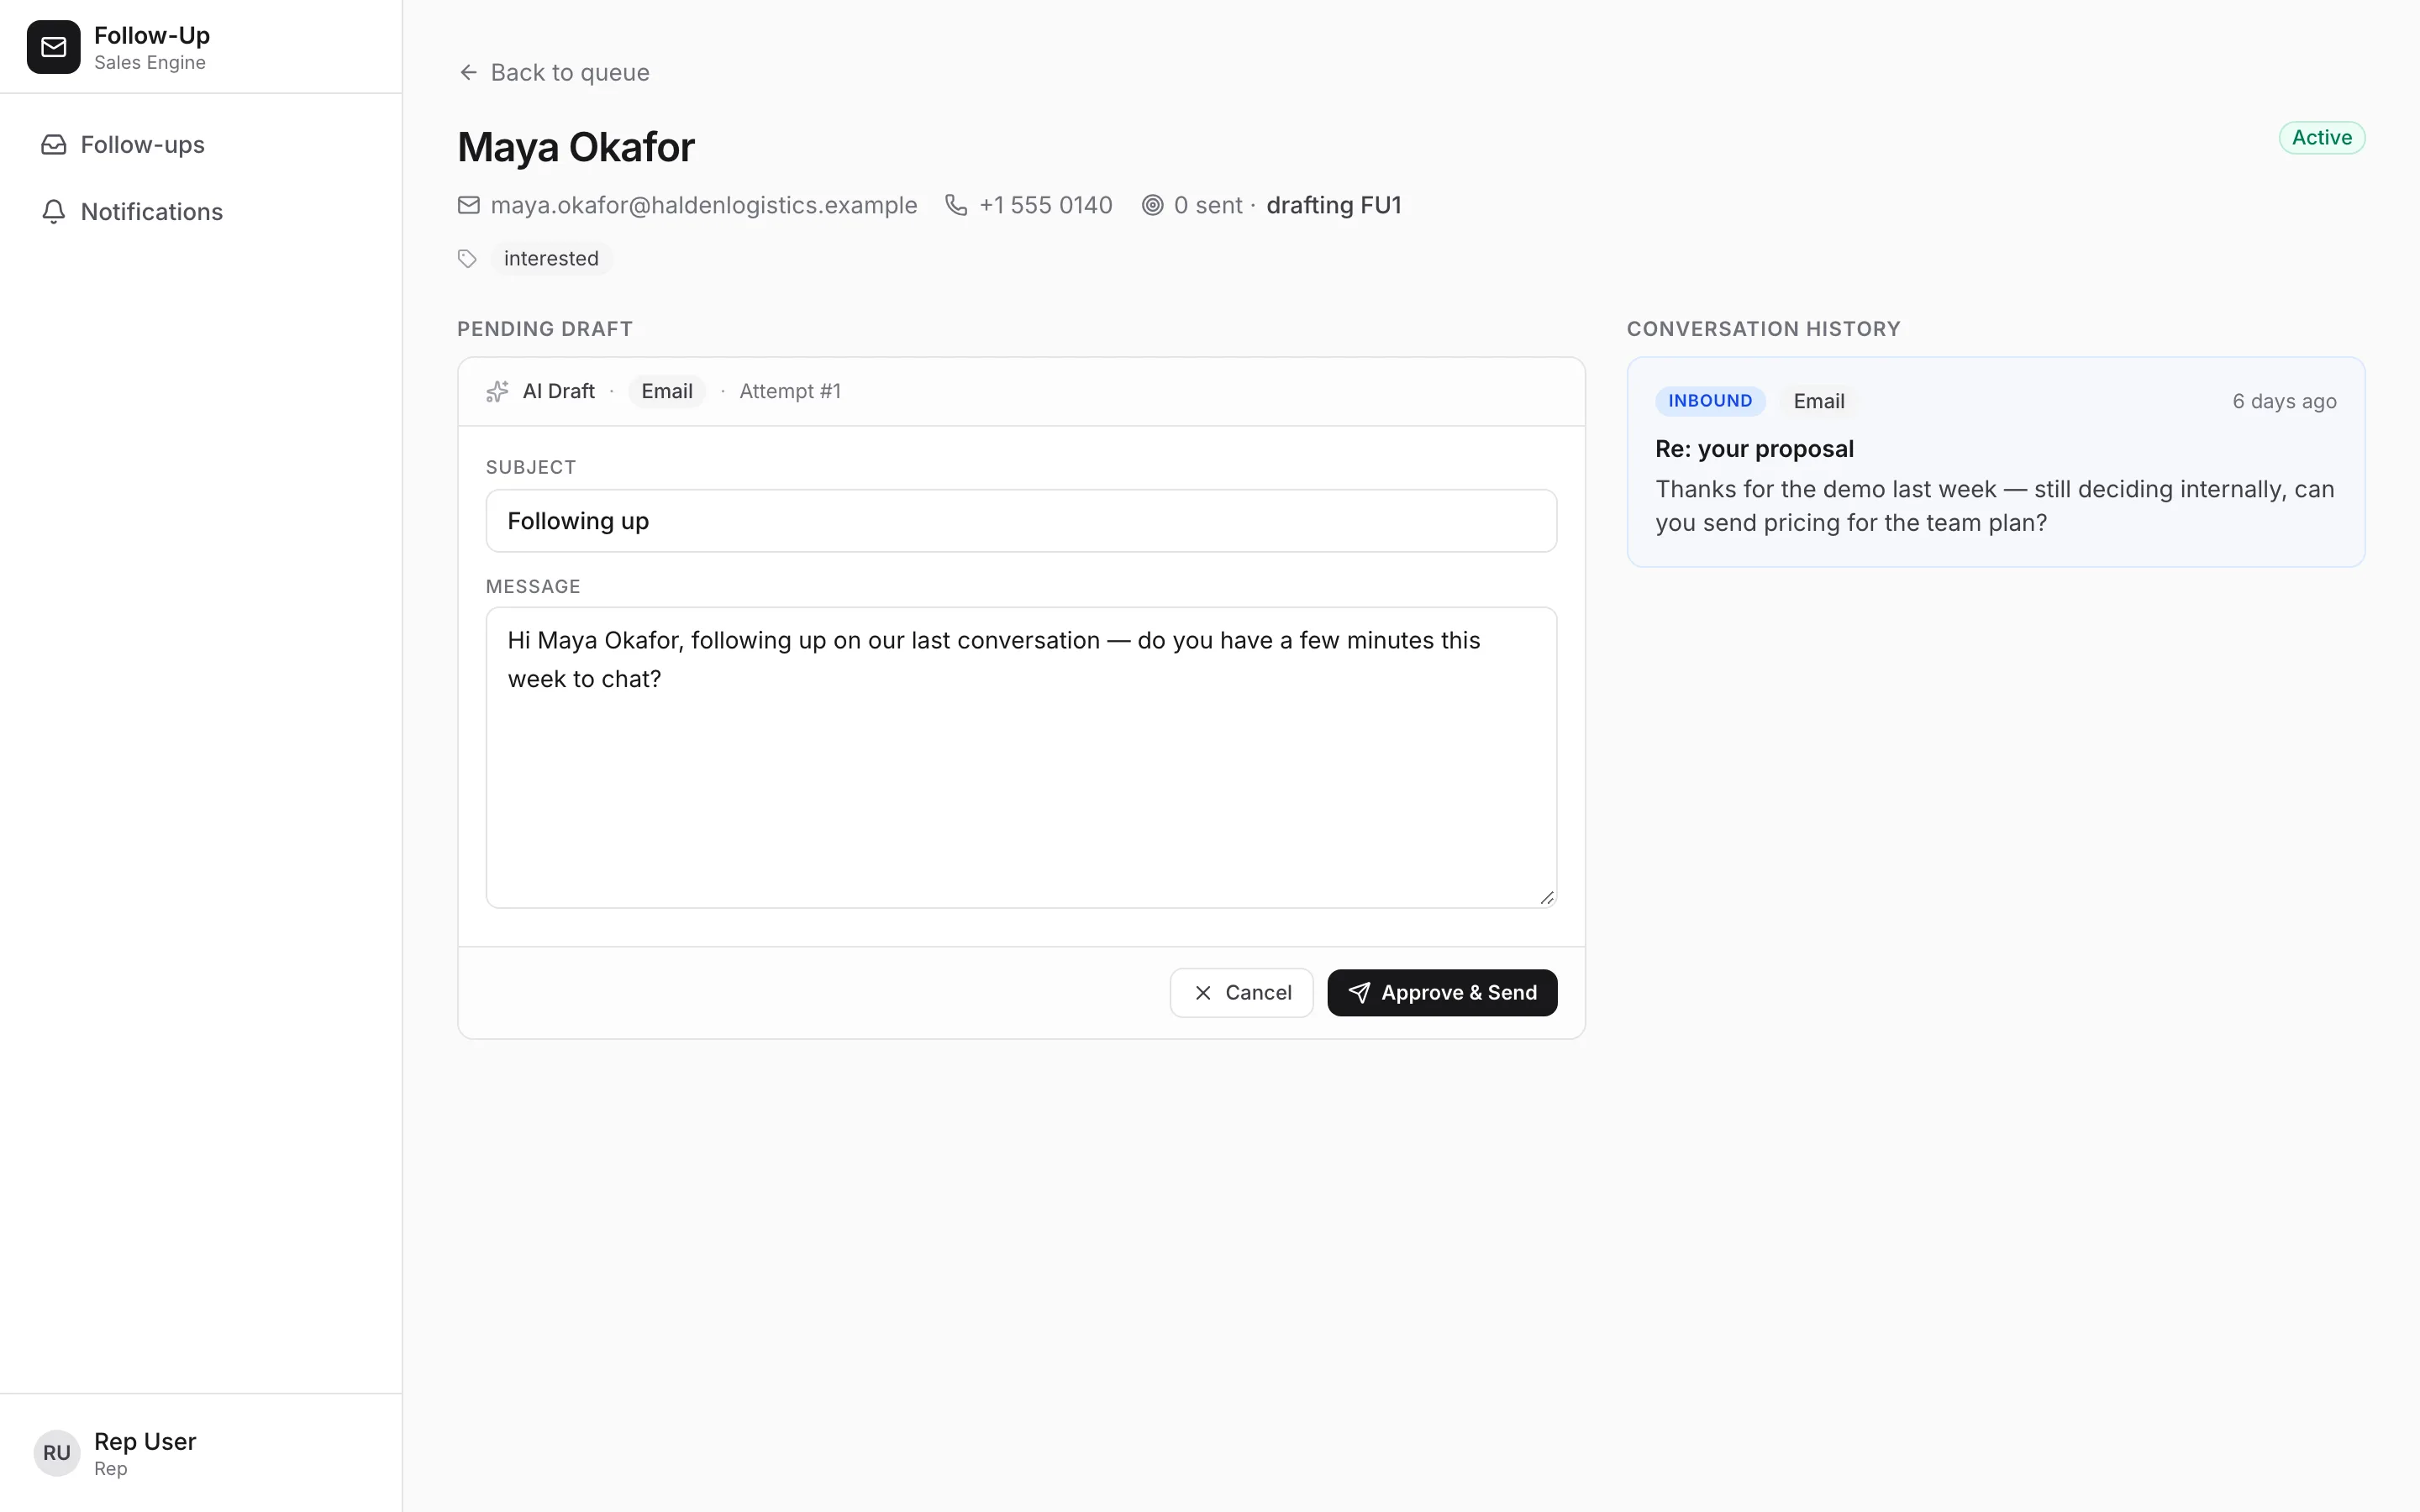
Task: Click the INBOUND badge in conversation history
Action: pyautogui.click(x=1710, y=401)
